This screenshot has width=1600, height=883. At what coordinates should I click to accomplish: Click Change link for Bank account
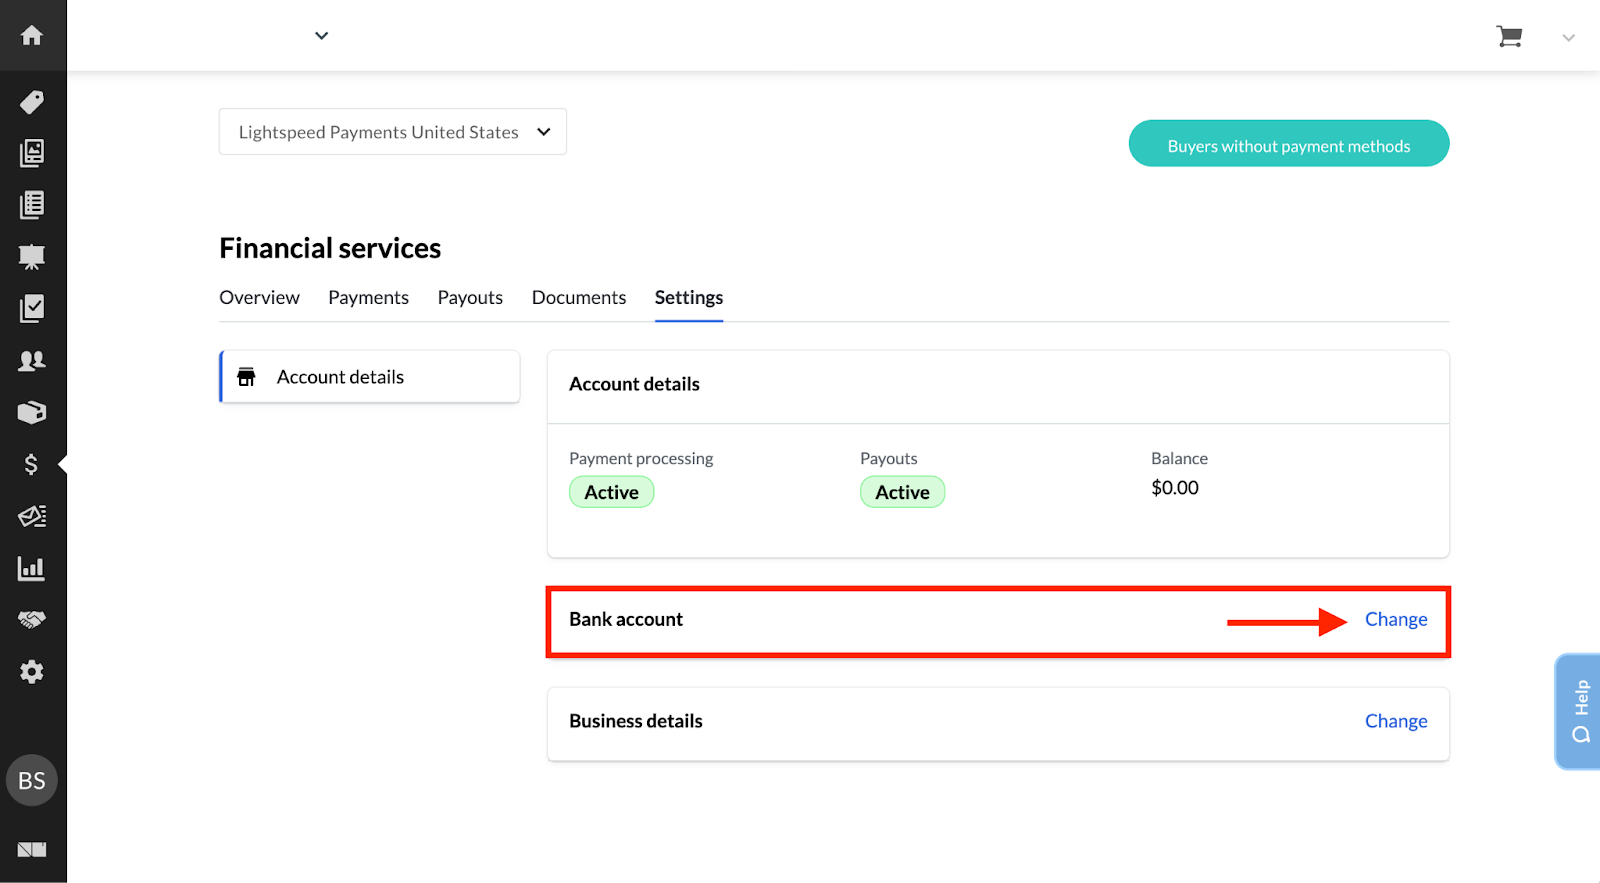coord(1396,620)
